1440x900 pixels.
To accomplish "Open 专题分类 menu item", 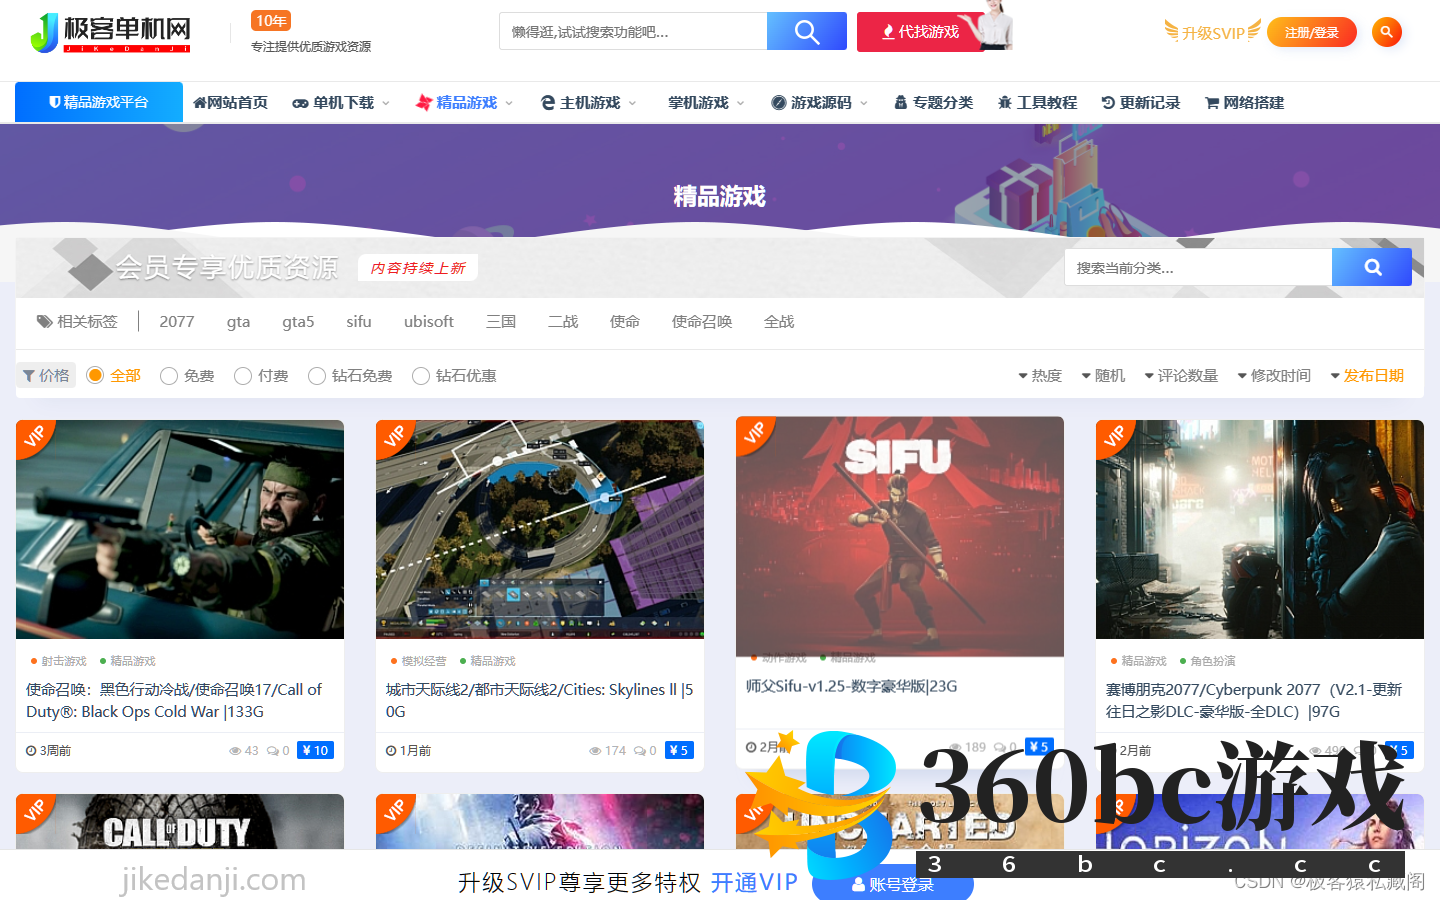I will pyautogui.click(x=933, y=103).
